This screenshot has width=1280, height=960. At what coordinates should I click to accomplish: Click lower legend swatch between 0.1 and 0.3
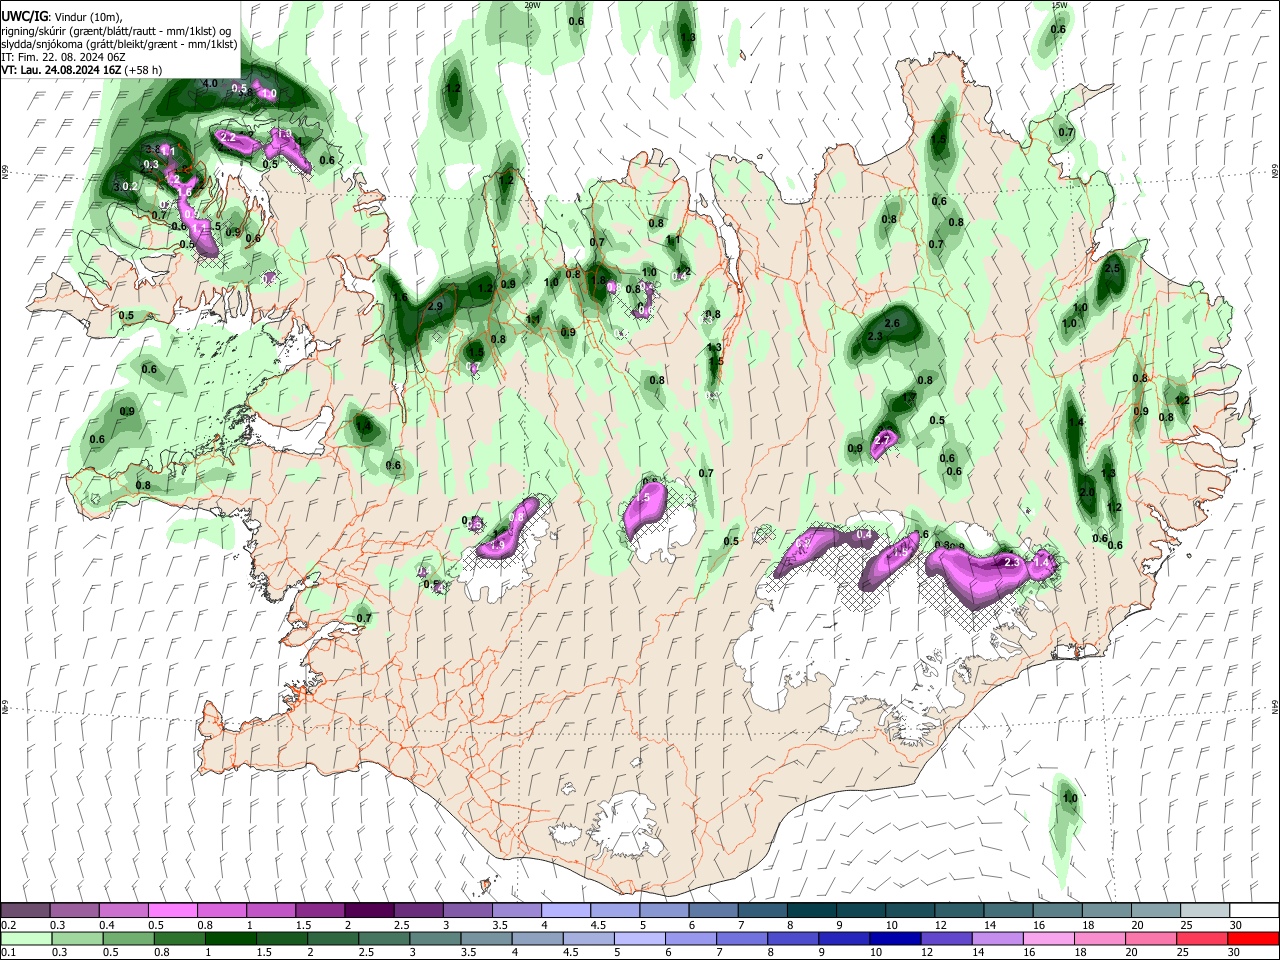(26, 937)
